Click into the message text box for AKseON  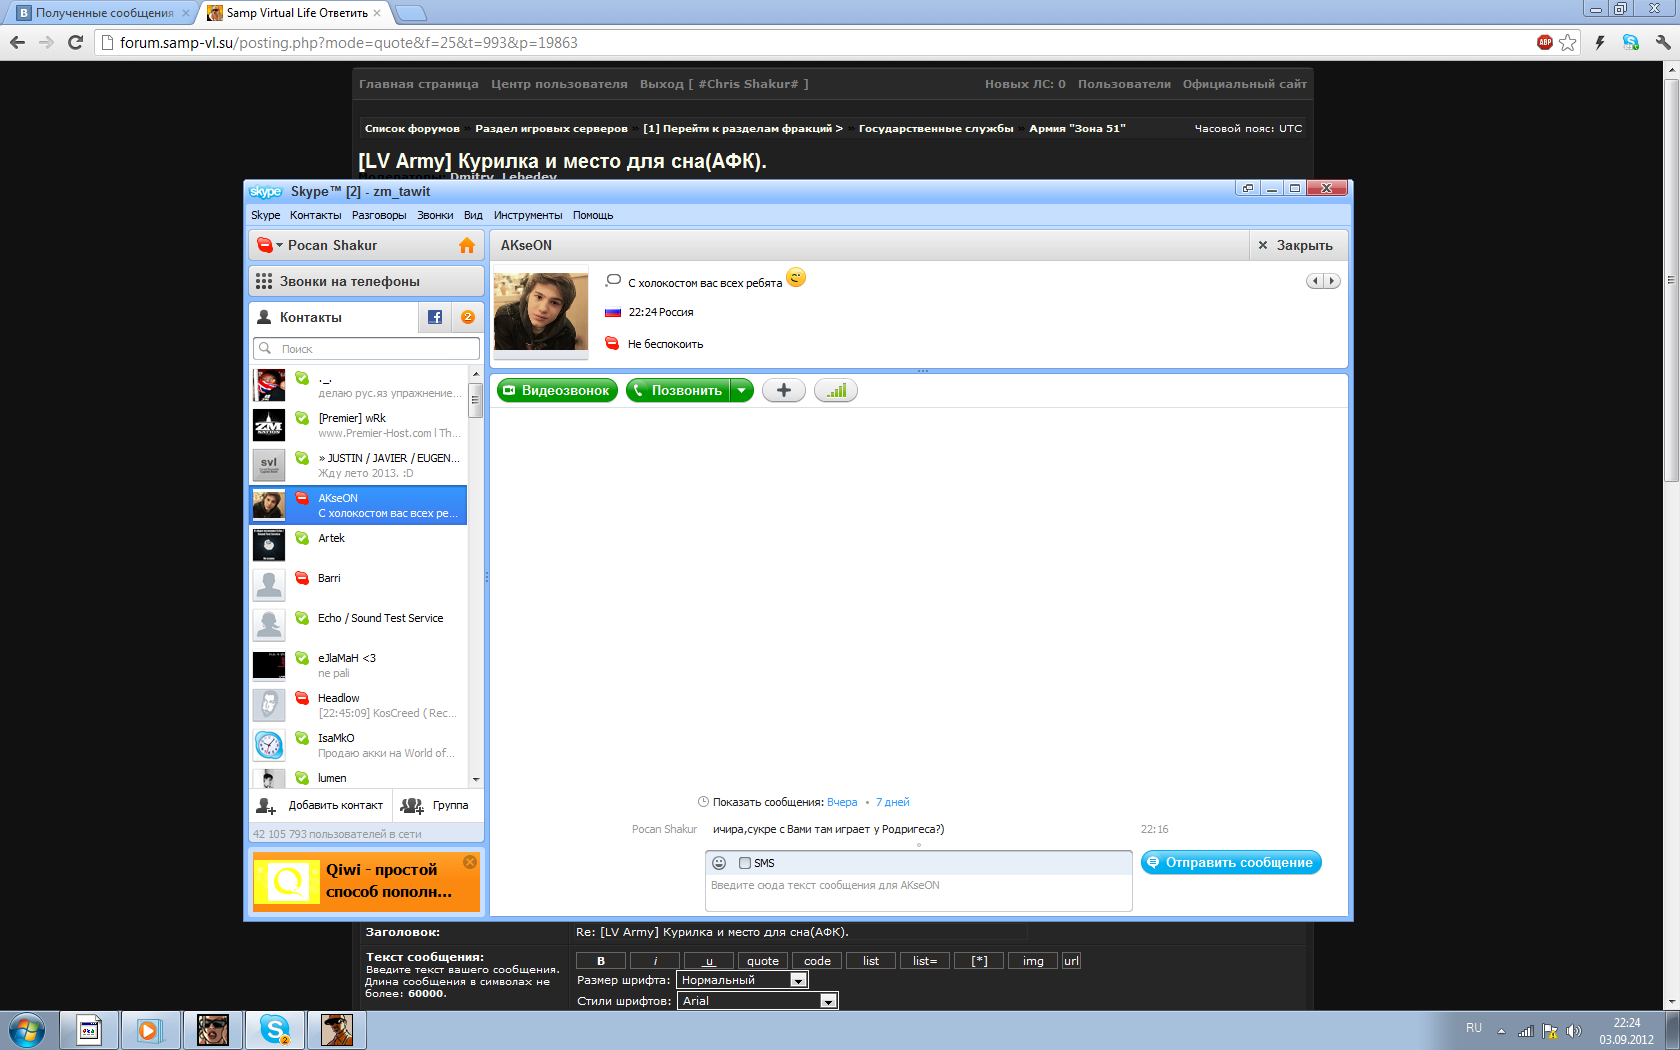point(918,892)
